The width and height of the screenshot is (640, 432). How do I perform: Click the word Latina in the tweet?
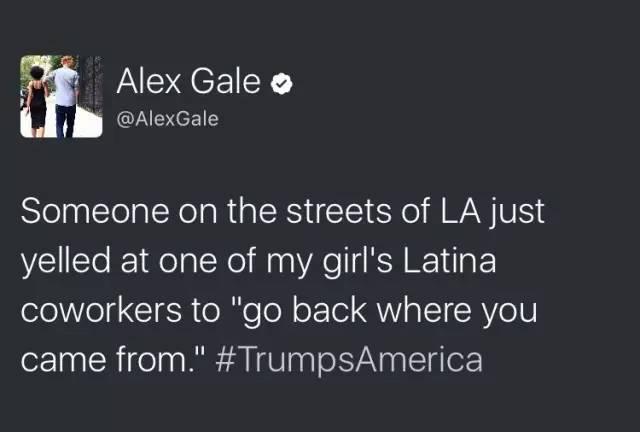click(x=450, y=260)
